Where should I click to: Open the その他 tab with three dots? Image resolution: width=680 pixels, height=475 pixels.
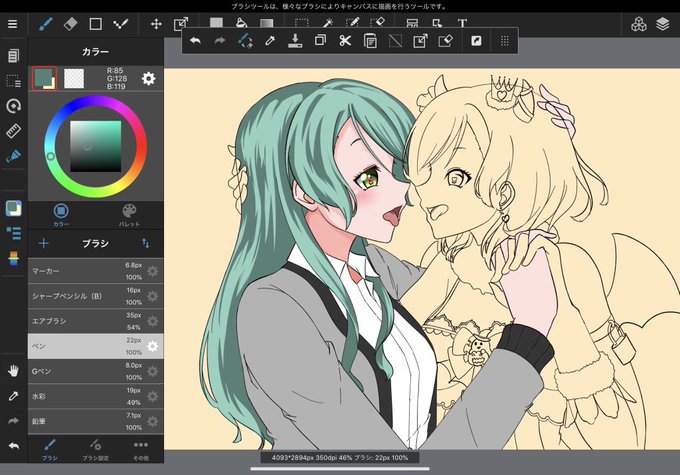point(141,449)
